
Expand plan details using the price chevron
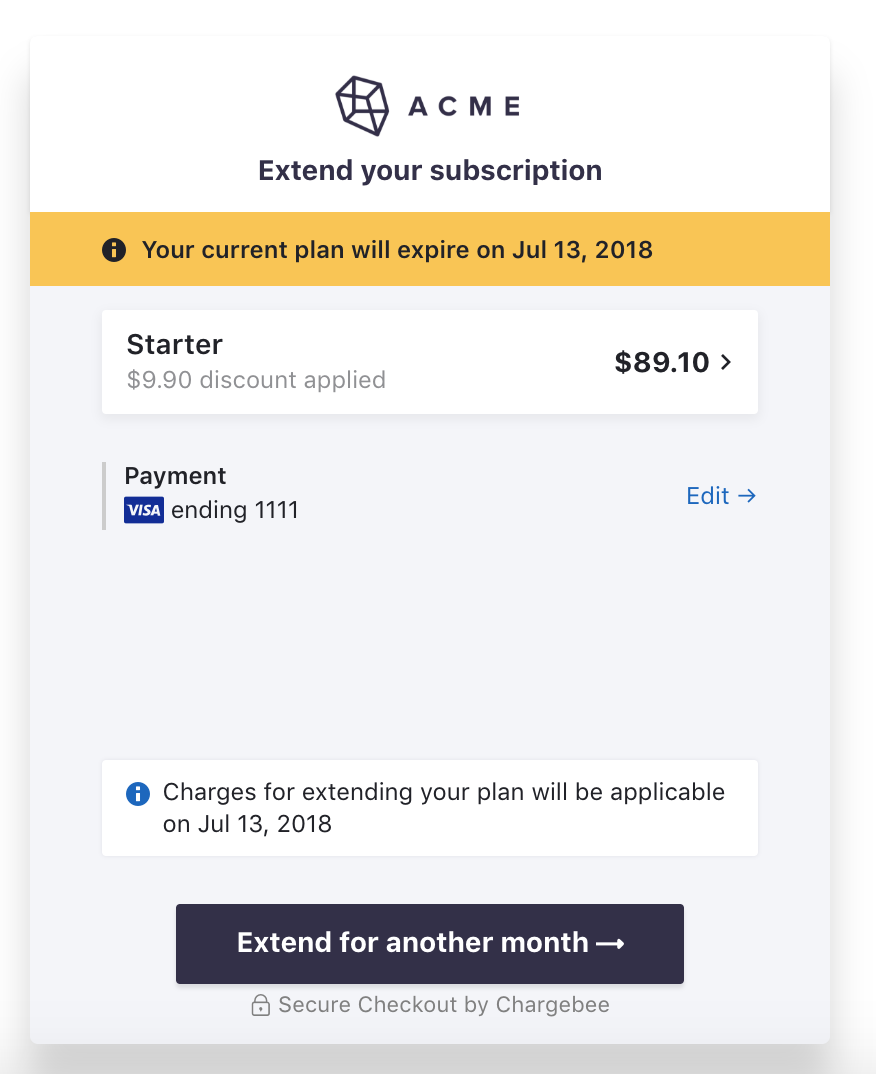pyautogui.click(x=726, y=363)
